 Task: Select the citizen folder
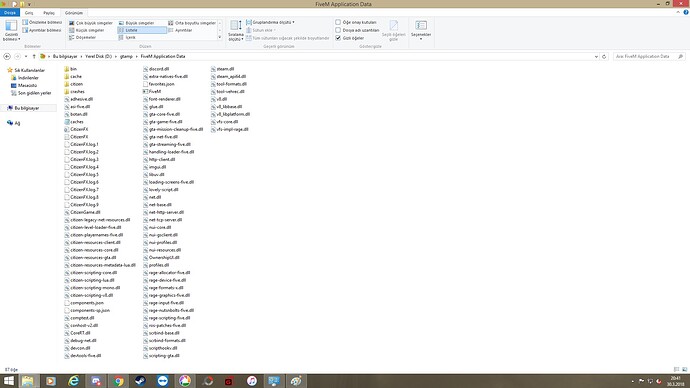tap(73, 84)
